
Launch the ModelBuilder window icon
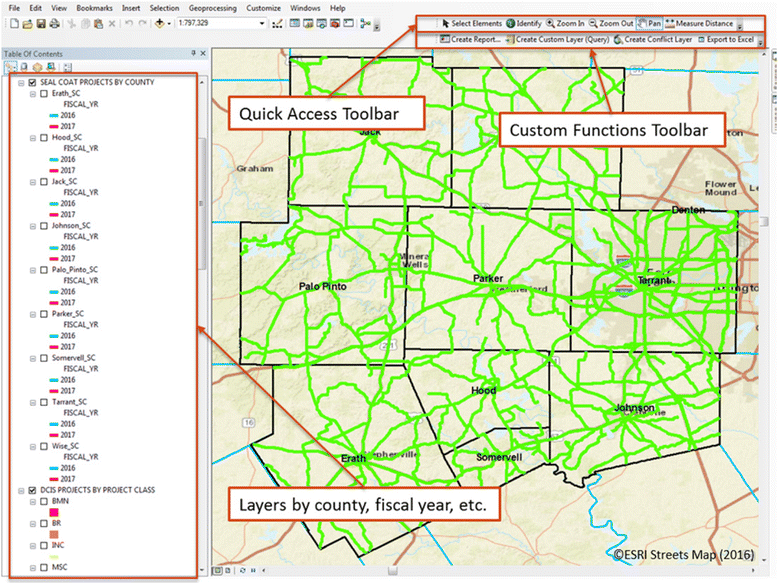[x=366, y=23]
